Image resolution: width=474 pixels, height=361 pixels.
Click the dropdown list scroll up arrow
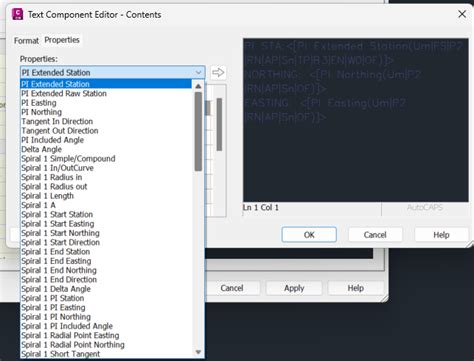tap(198, 86)
